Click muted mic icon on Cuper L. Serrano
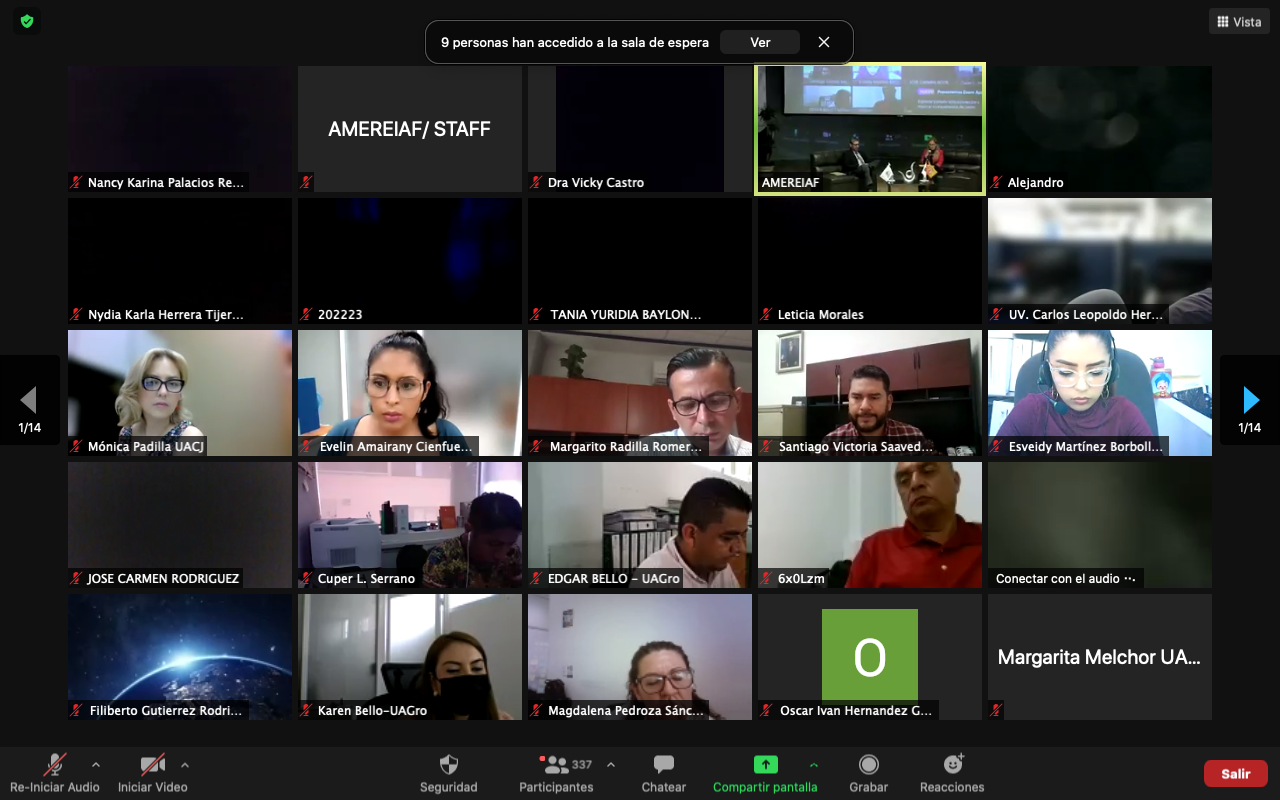This screenshot has height=800, width=1280. coord(306,579)
